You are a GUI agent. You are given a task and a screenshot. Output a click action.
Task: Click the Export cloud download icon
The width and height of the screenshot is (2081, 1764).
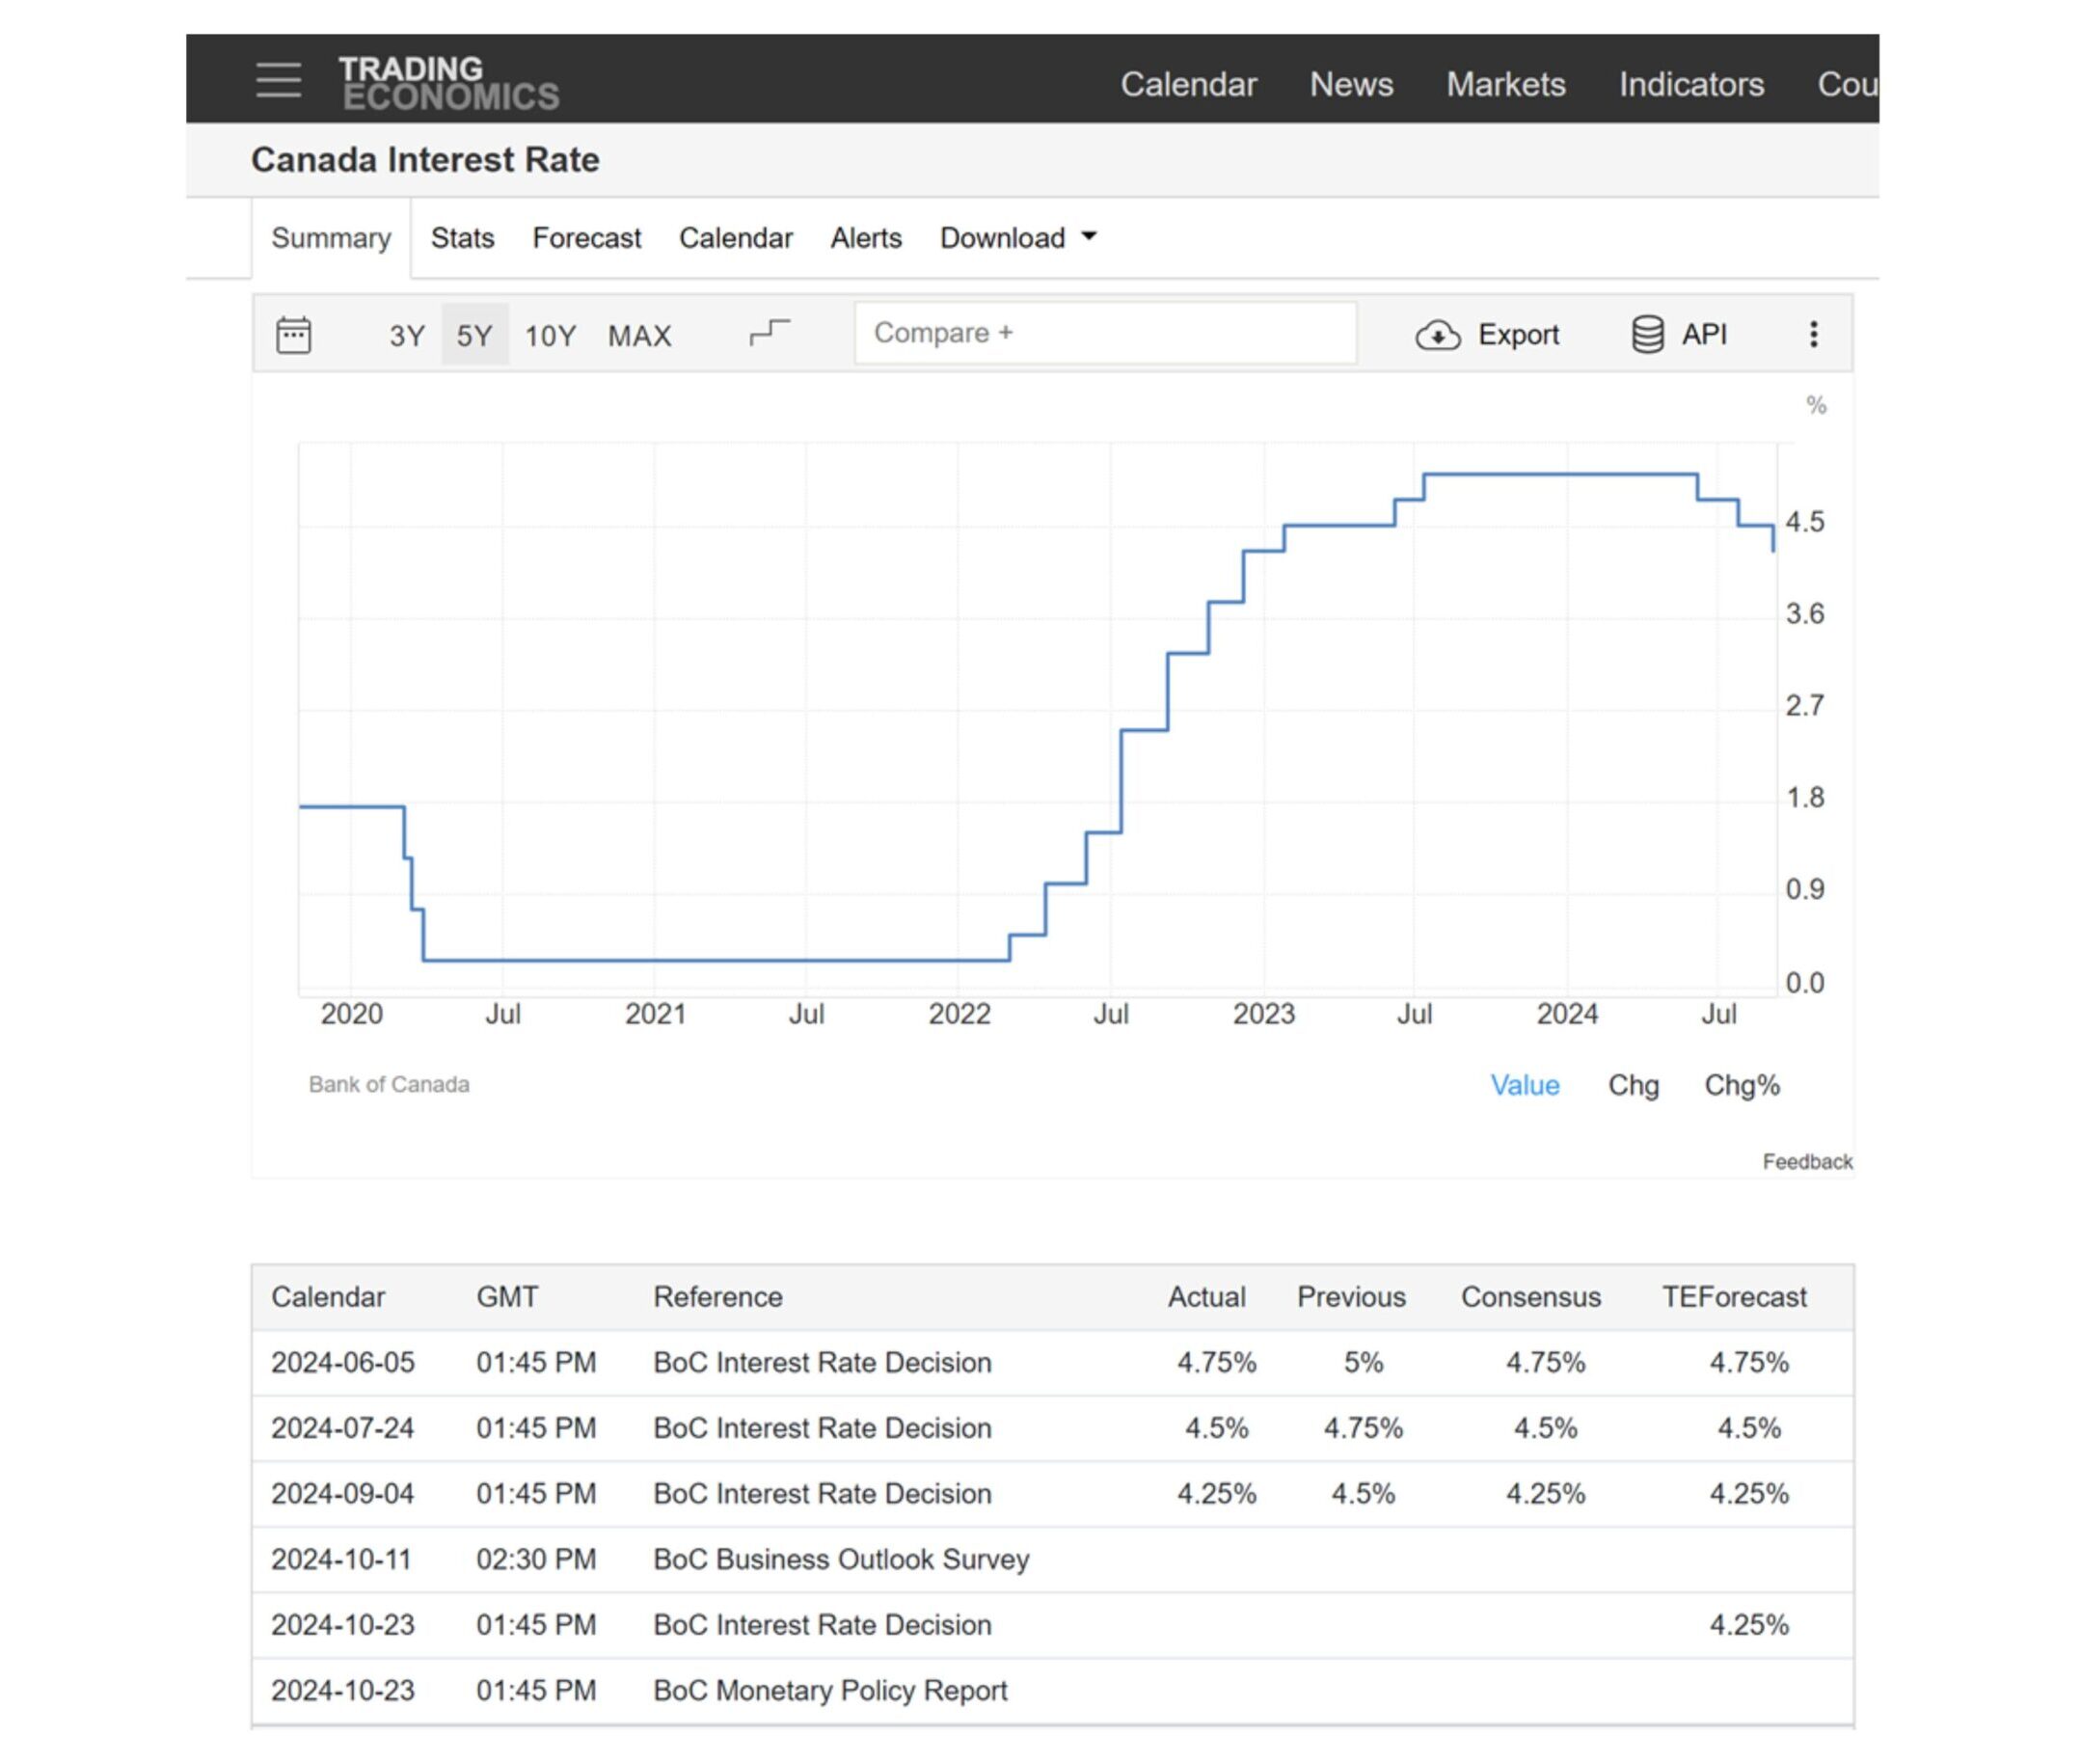pos(1437,335)
